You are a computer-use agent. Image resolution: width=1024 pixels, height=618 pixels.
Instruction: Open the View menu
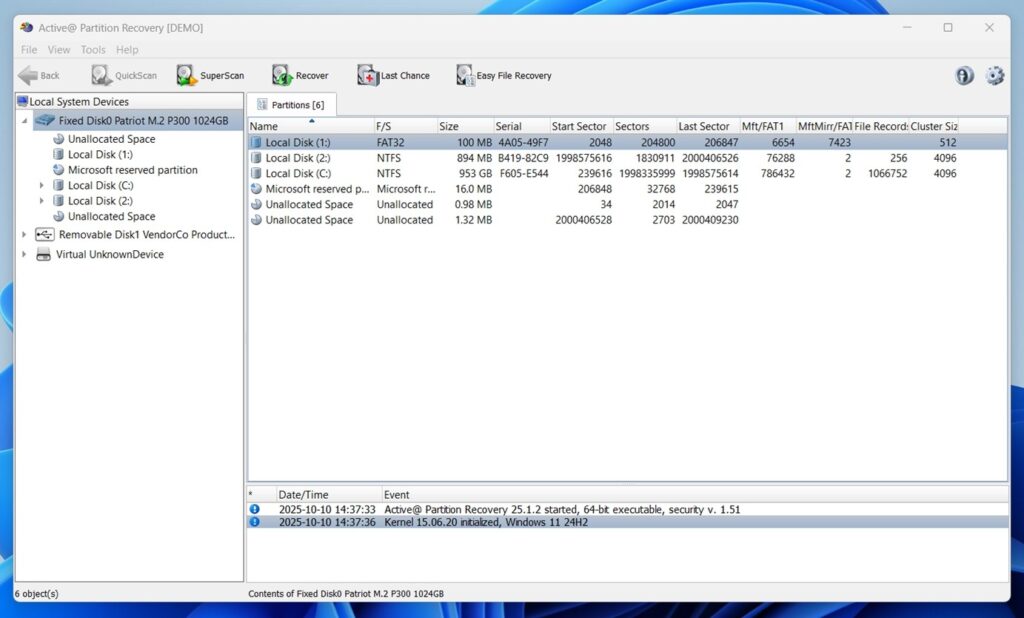(58, 49)
